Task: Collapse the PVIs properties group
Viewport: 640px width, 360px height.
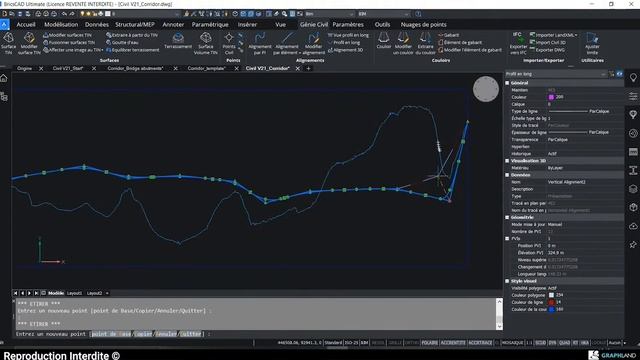Action: [x=507, y=239]
